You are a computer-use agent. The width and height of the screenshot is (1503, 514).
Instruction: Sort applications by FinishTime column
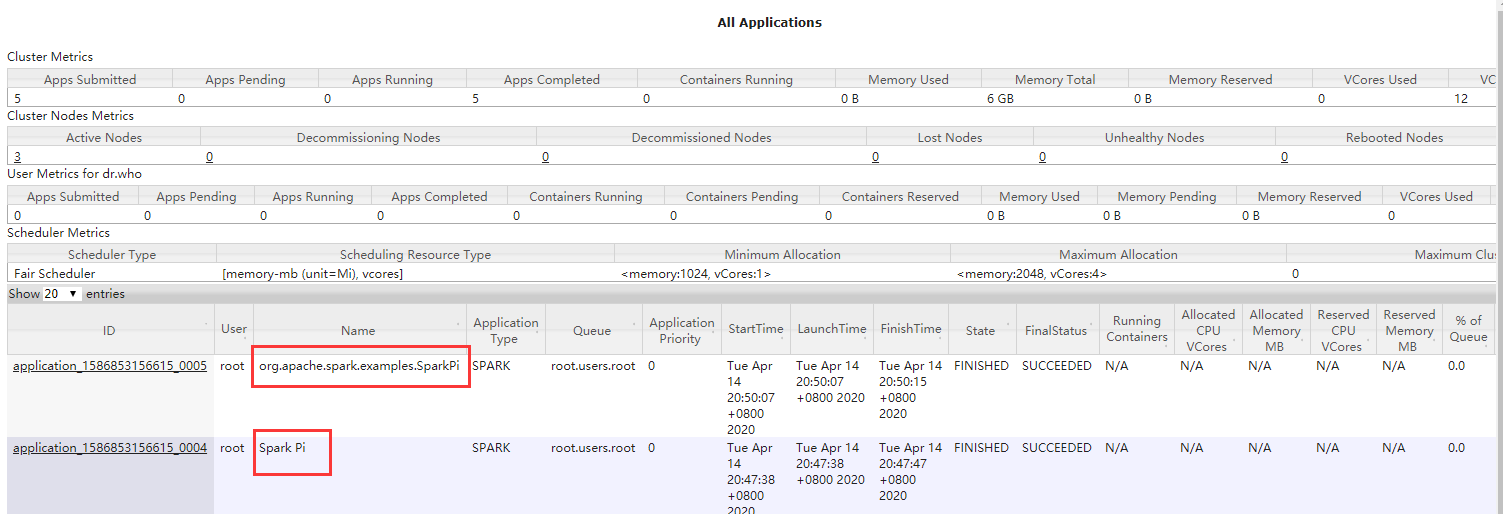click(x=911, y=330)
